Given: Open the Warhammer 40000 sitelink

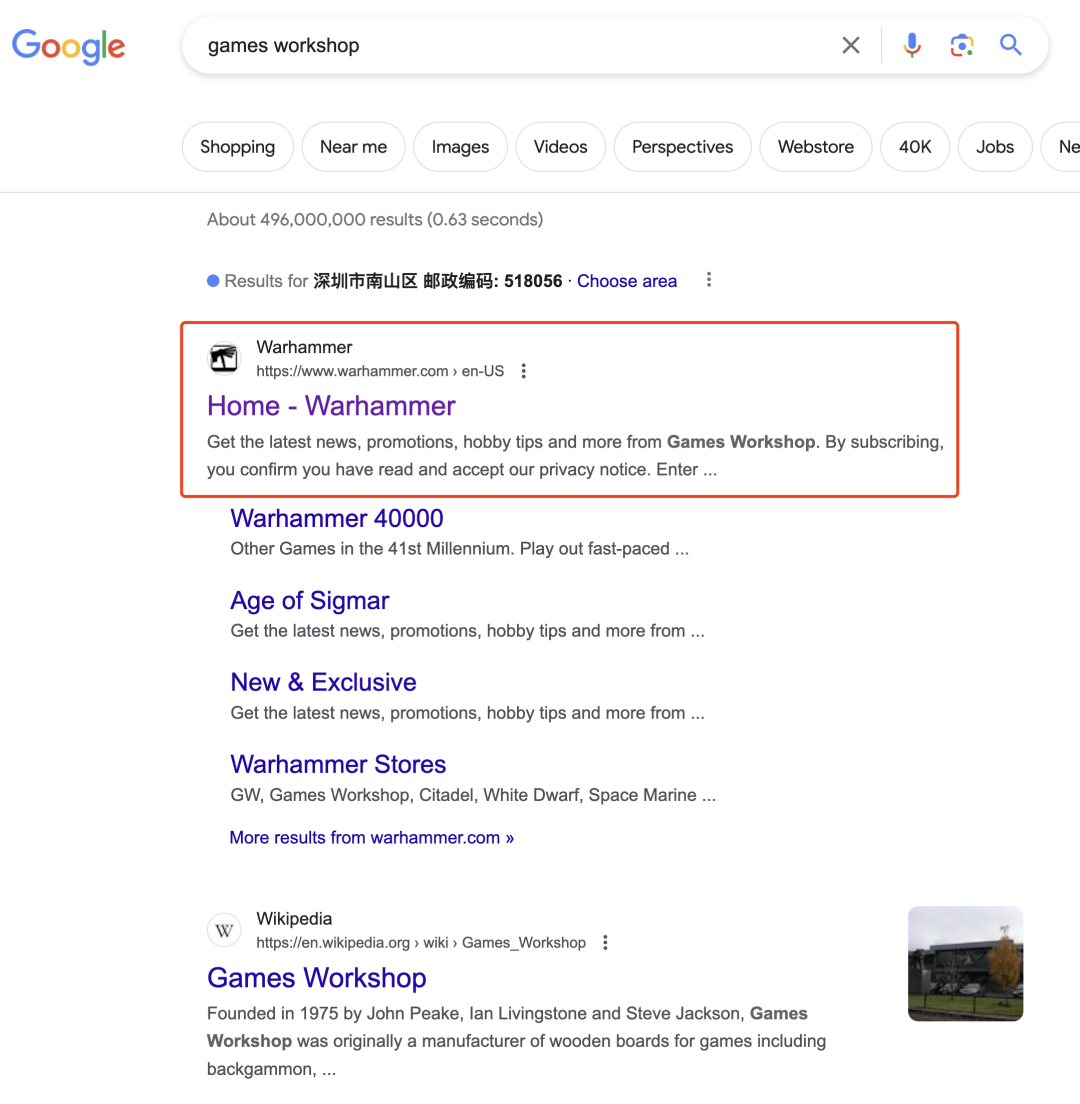Looking at the screenshot, I should click(x=337, y=518).
